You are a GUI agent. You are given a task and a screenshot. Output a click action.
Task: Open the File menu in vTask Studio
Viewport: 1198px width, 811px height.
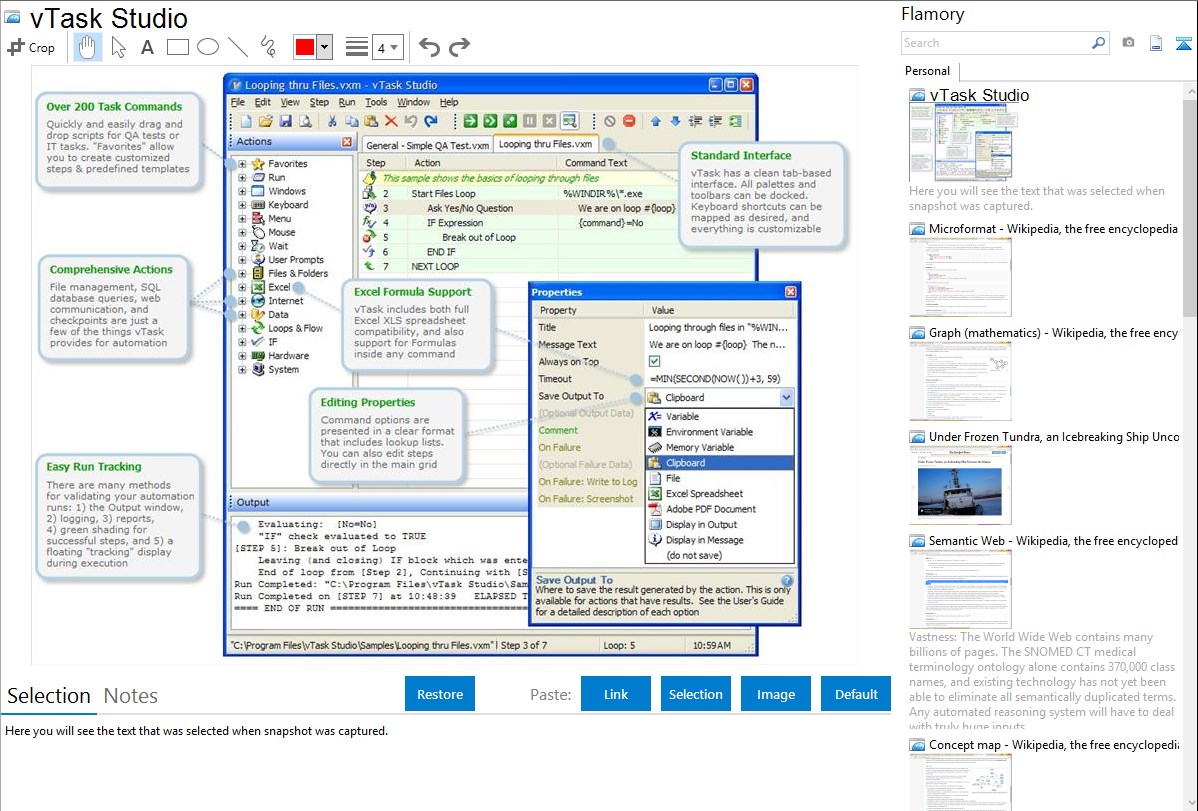pyautogui.click(x=238, y=102)
